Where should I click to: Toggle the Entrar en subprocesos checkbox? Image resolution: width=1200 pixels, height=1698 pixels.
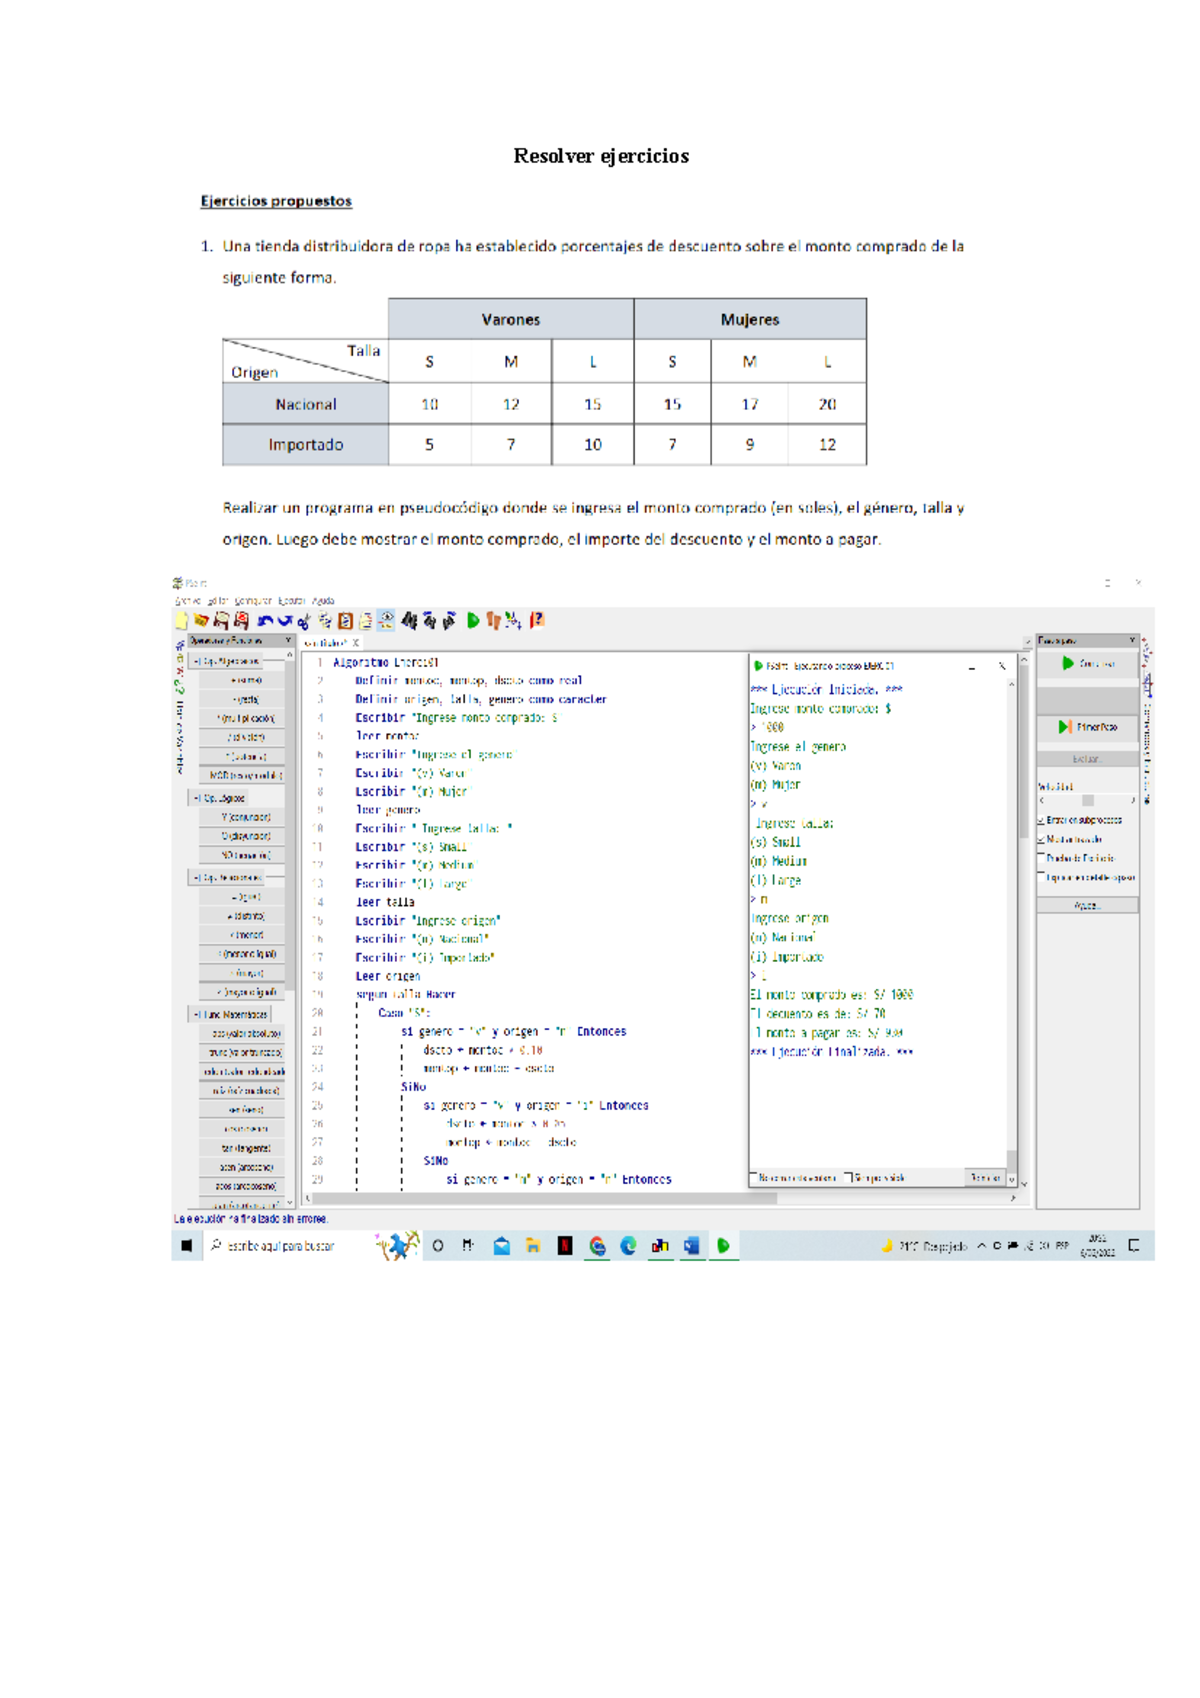pyautogui.click(x=1041, y=820)
